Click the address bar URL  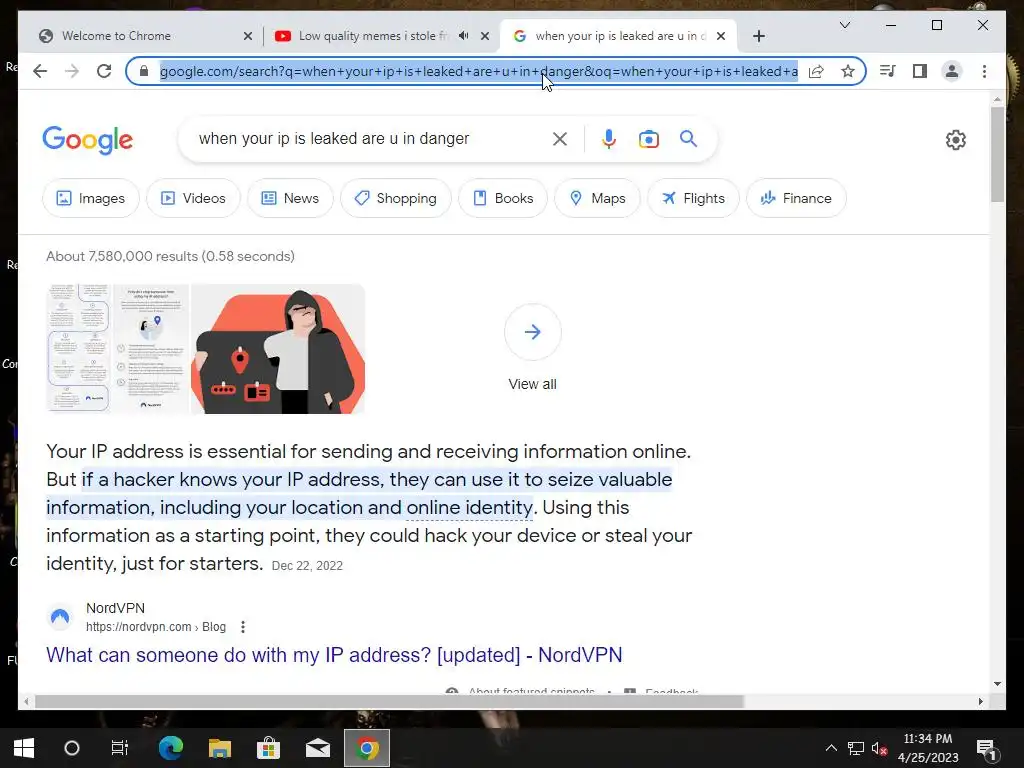479,71
